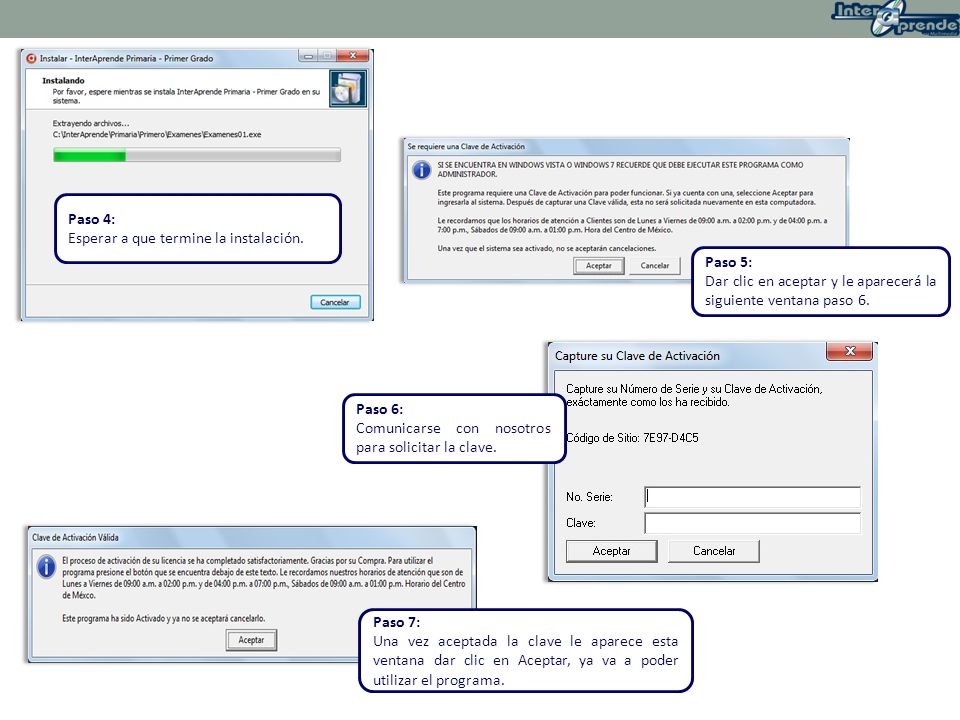The height and width of the screenshot is (720, 960).
Task: Click the Examenes01.exe file path text
Action: pyautogui.click(x=157, y=134)
